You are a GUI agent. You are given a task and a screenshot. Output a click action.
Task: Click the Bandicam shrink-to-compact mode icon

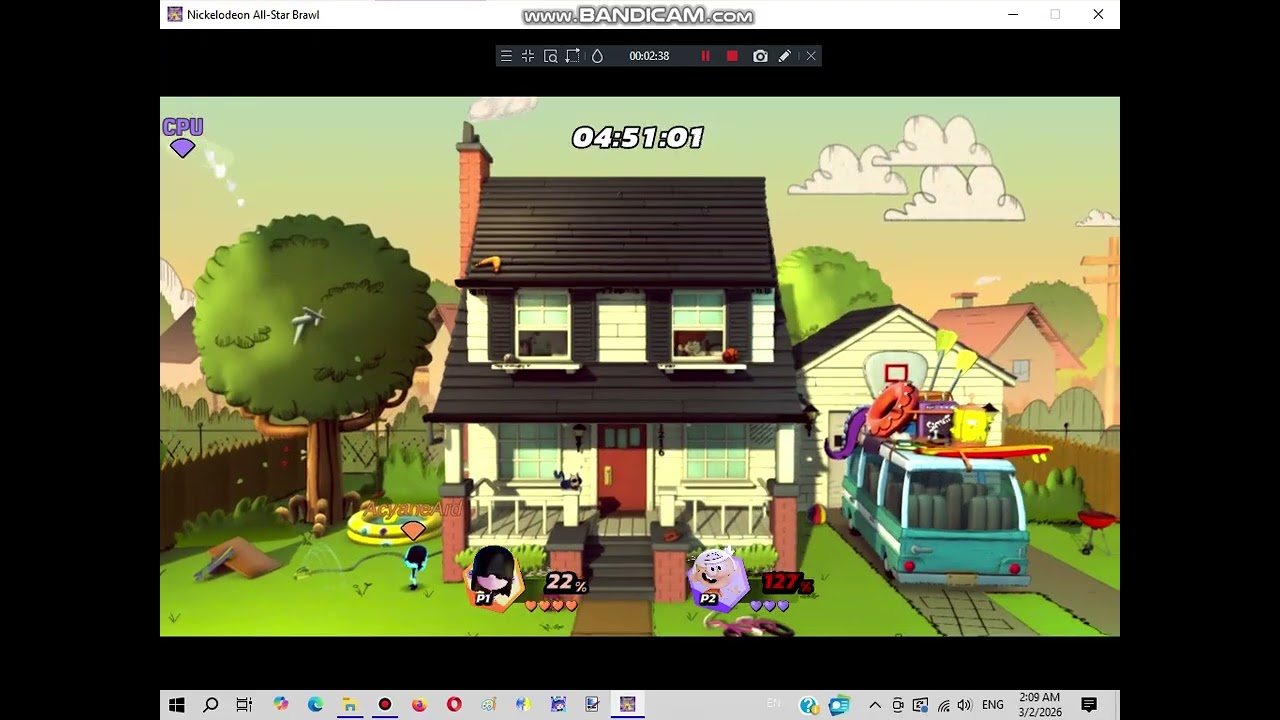(x=528, y=56)
